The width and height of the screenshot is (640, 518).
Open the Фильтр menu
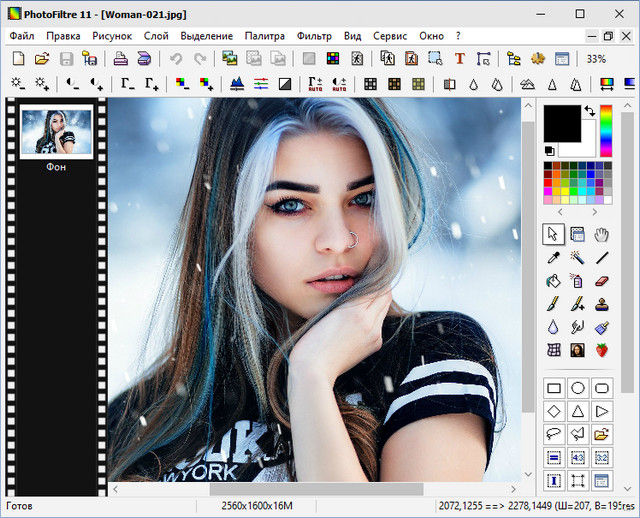coord(313,35)
